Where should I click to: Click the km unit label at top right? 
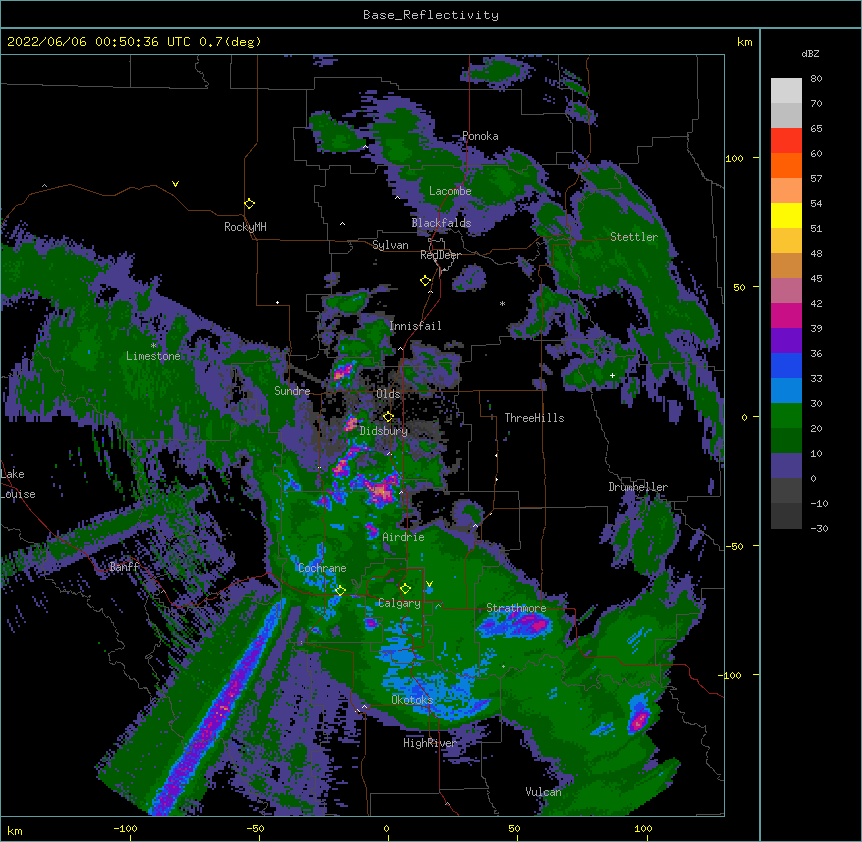tap(744, 42)
